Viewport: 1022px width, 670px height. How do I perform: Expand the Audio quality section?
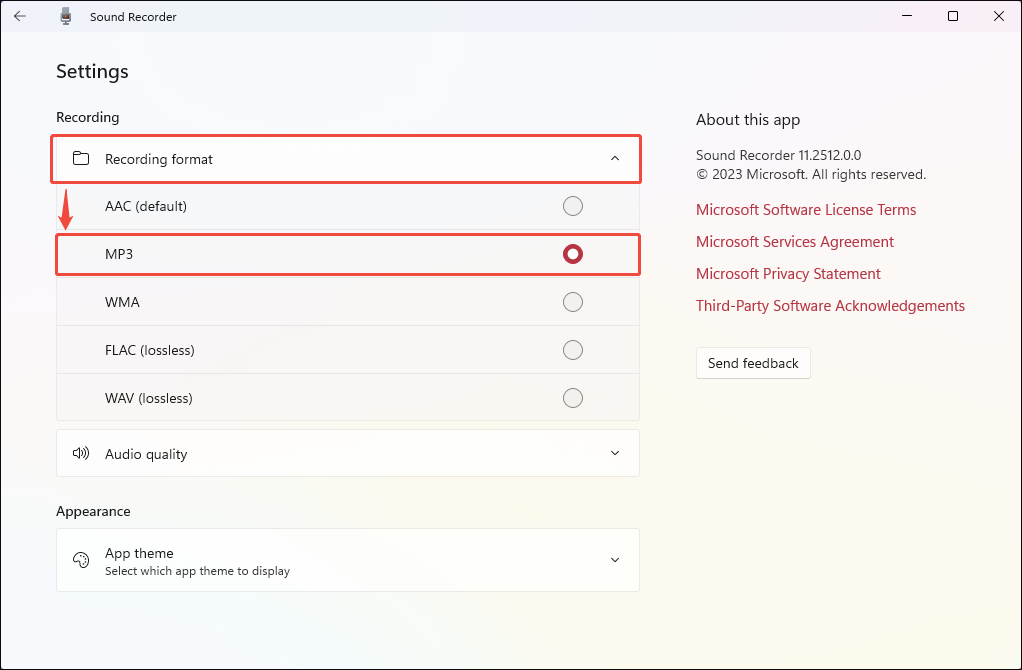pos(615,453)
